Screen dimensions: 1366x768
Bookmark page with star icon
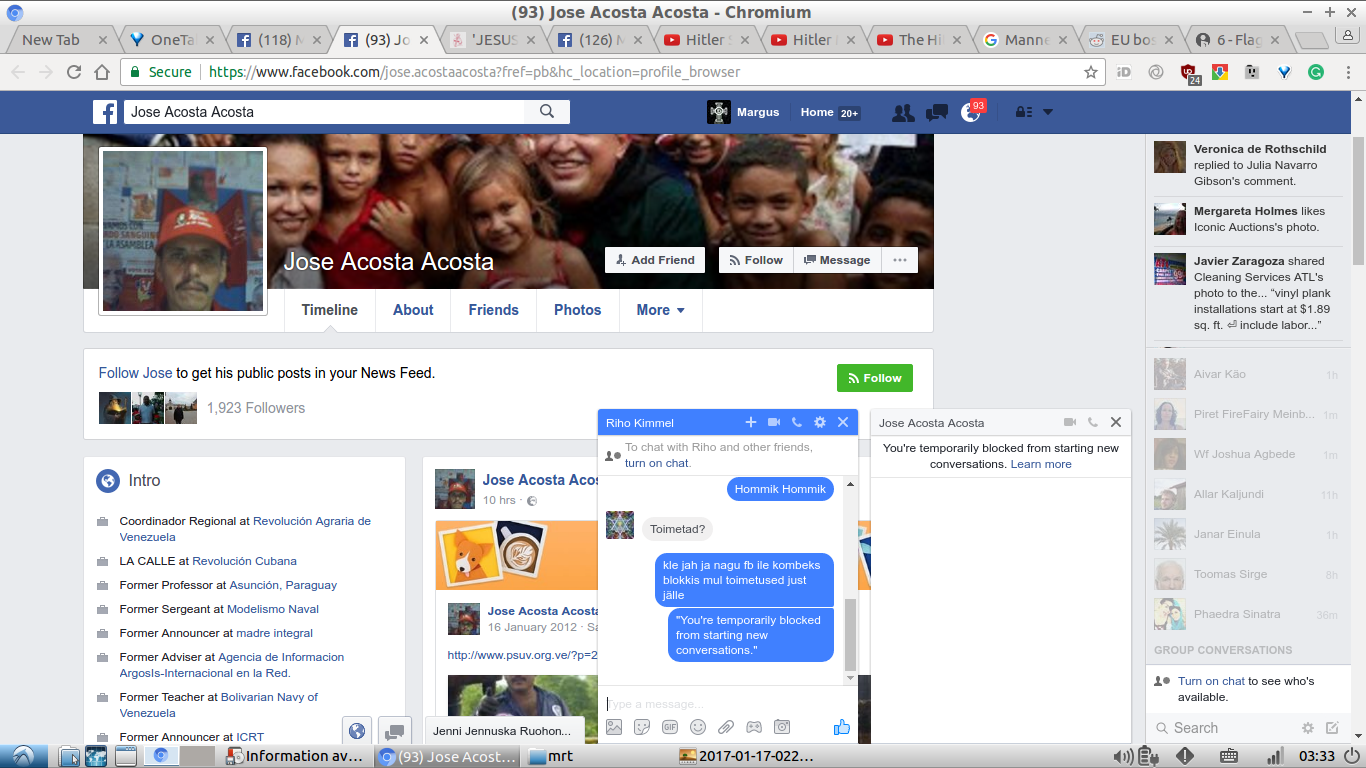(1091, 72)
